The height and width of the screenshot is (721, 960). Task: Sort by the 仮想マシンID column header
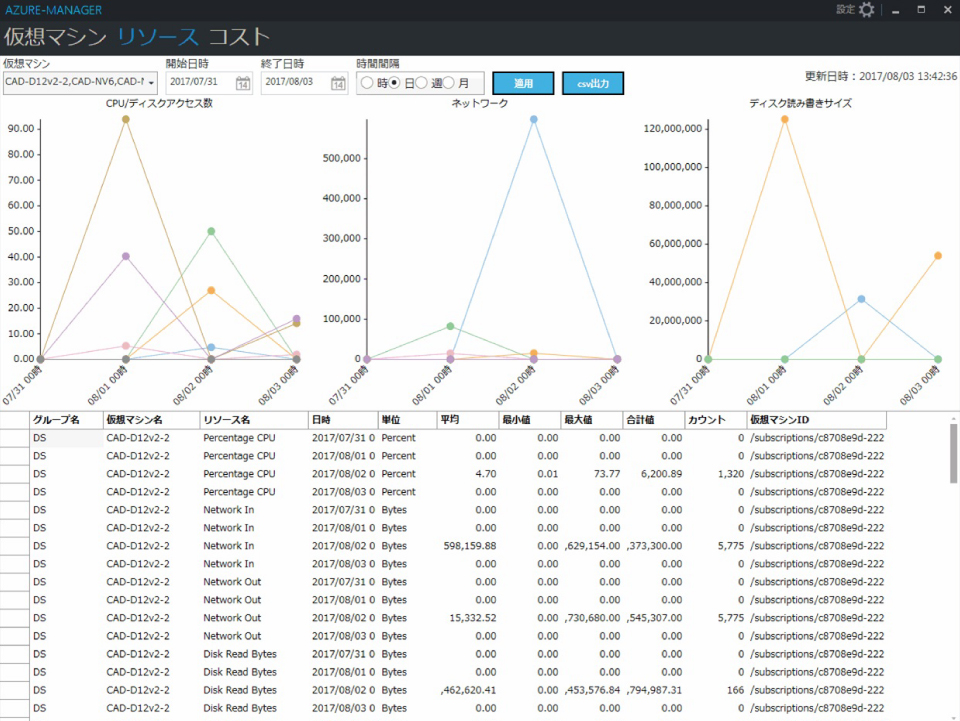[x=817, y=420]
